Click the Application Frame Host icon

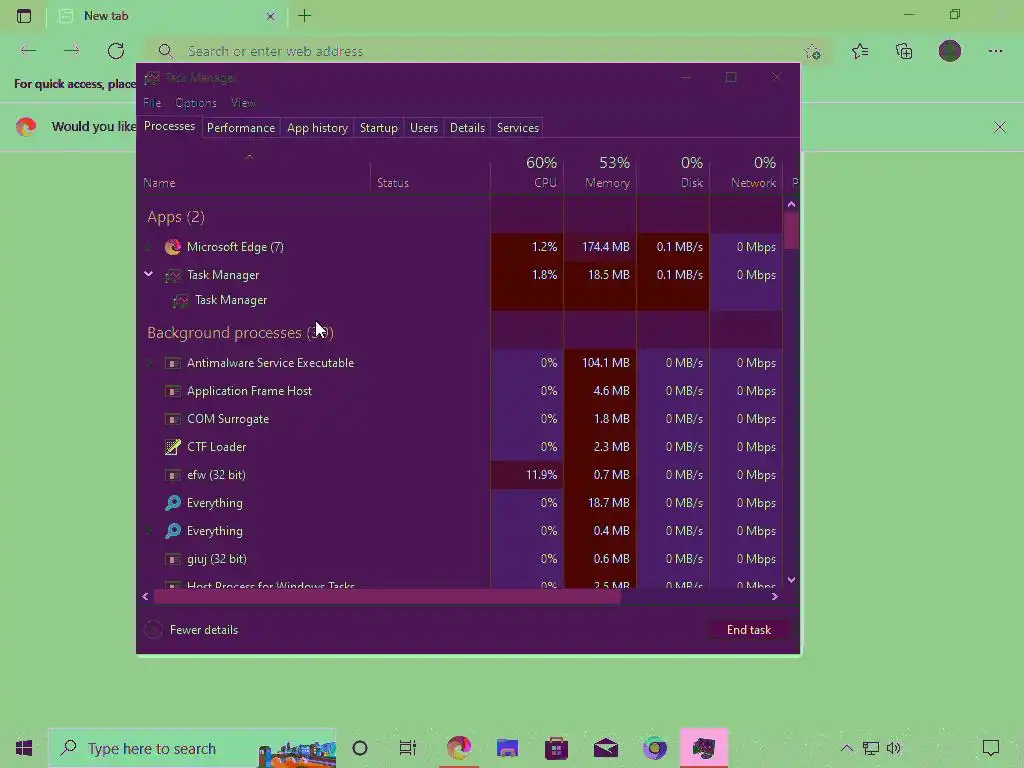[172, 391]
